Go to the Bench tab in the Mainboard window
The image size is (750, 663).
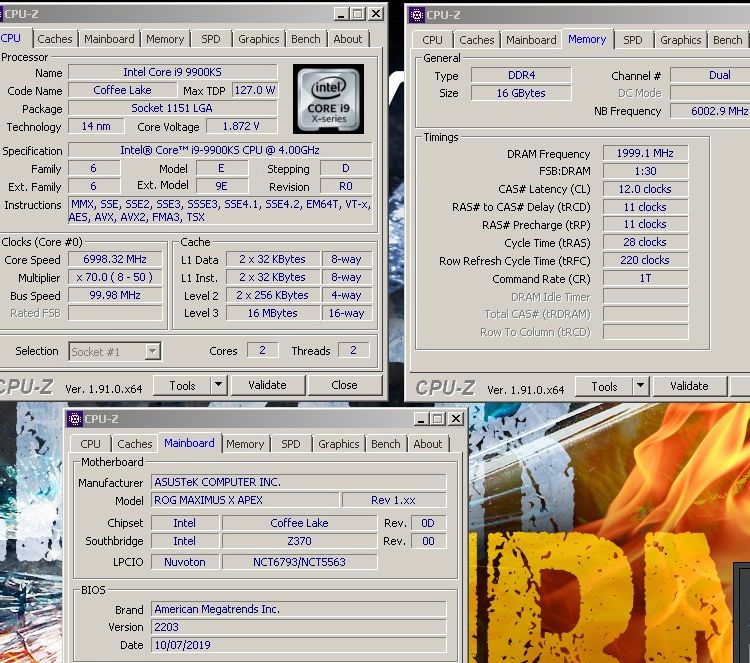[386, 444]
